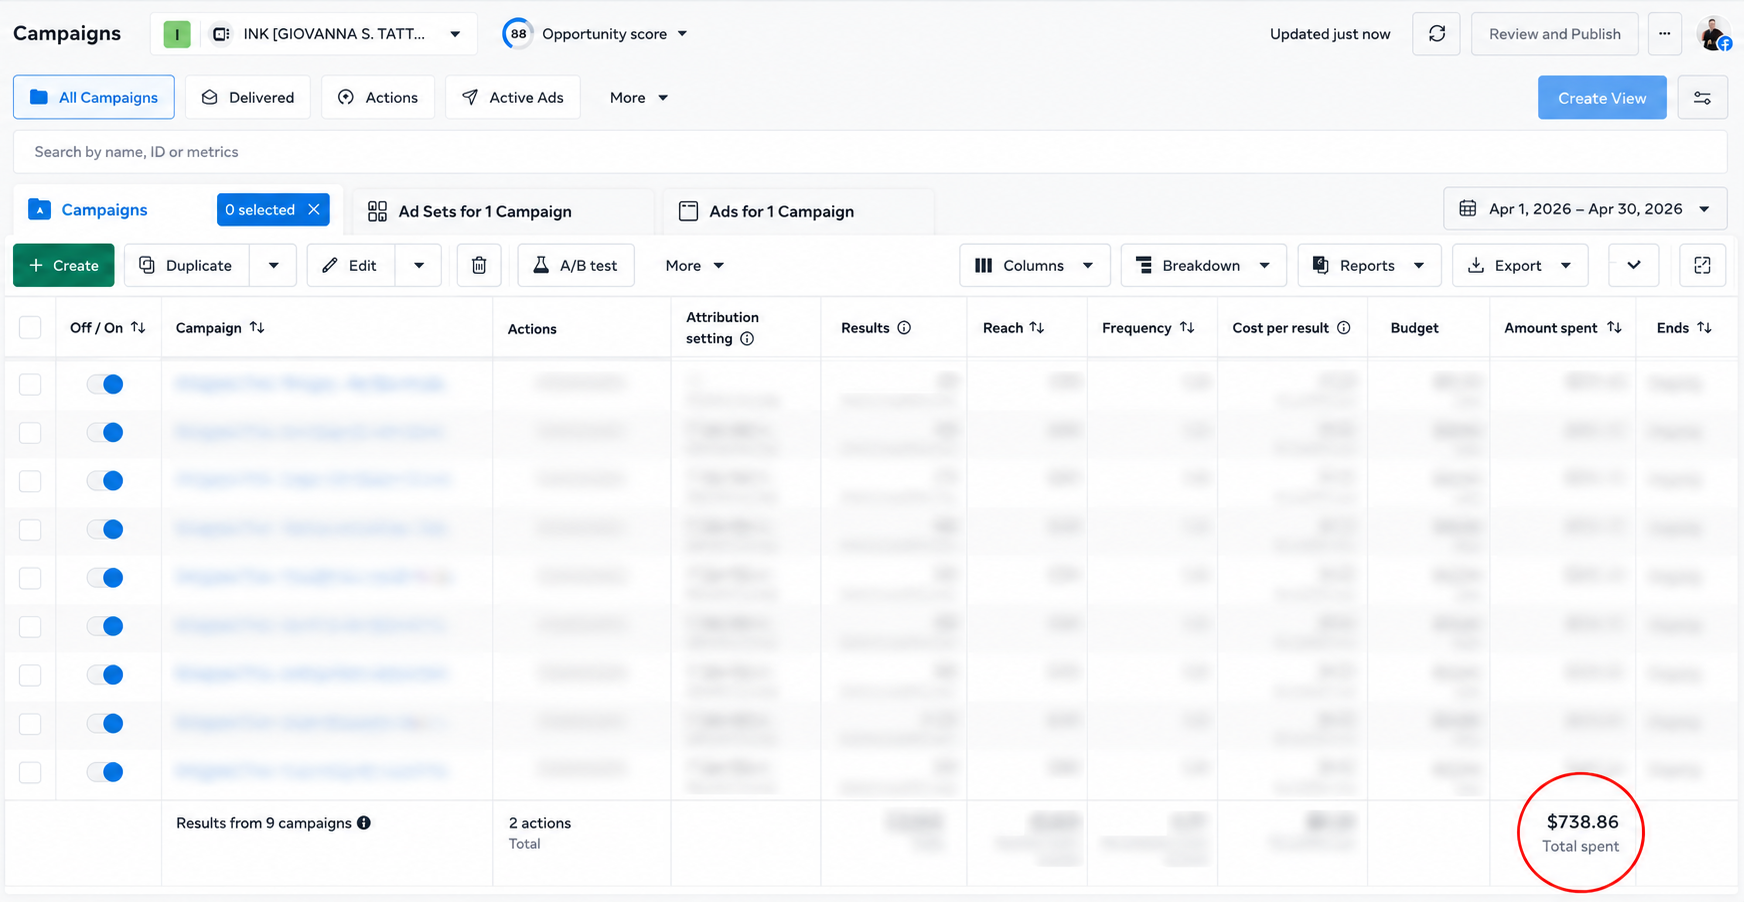The width and height of the screenshot is (1744, 902).
Task: Expand the toolbar chevron-down button
Action: [x=1633, y=265]
